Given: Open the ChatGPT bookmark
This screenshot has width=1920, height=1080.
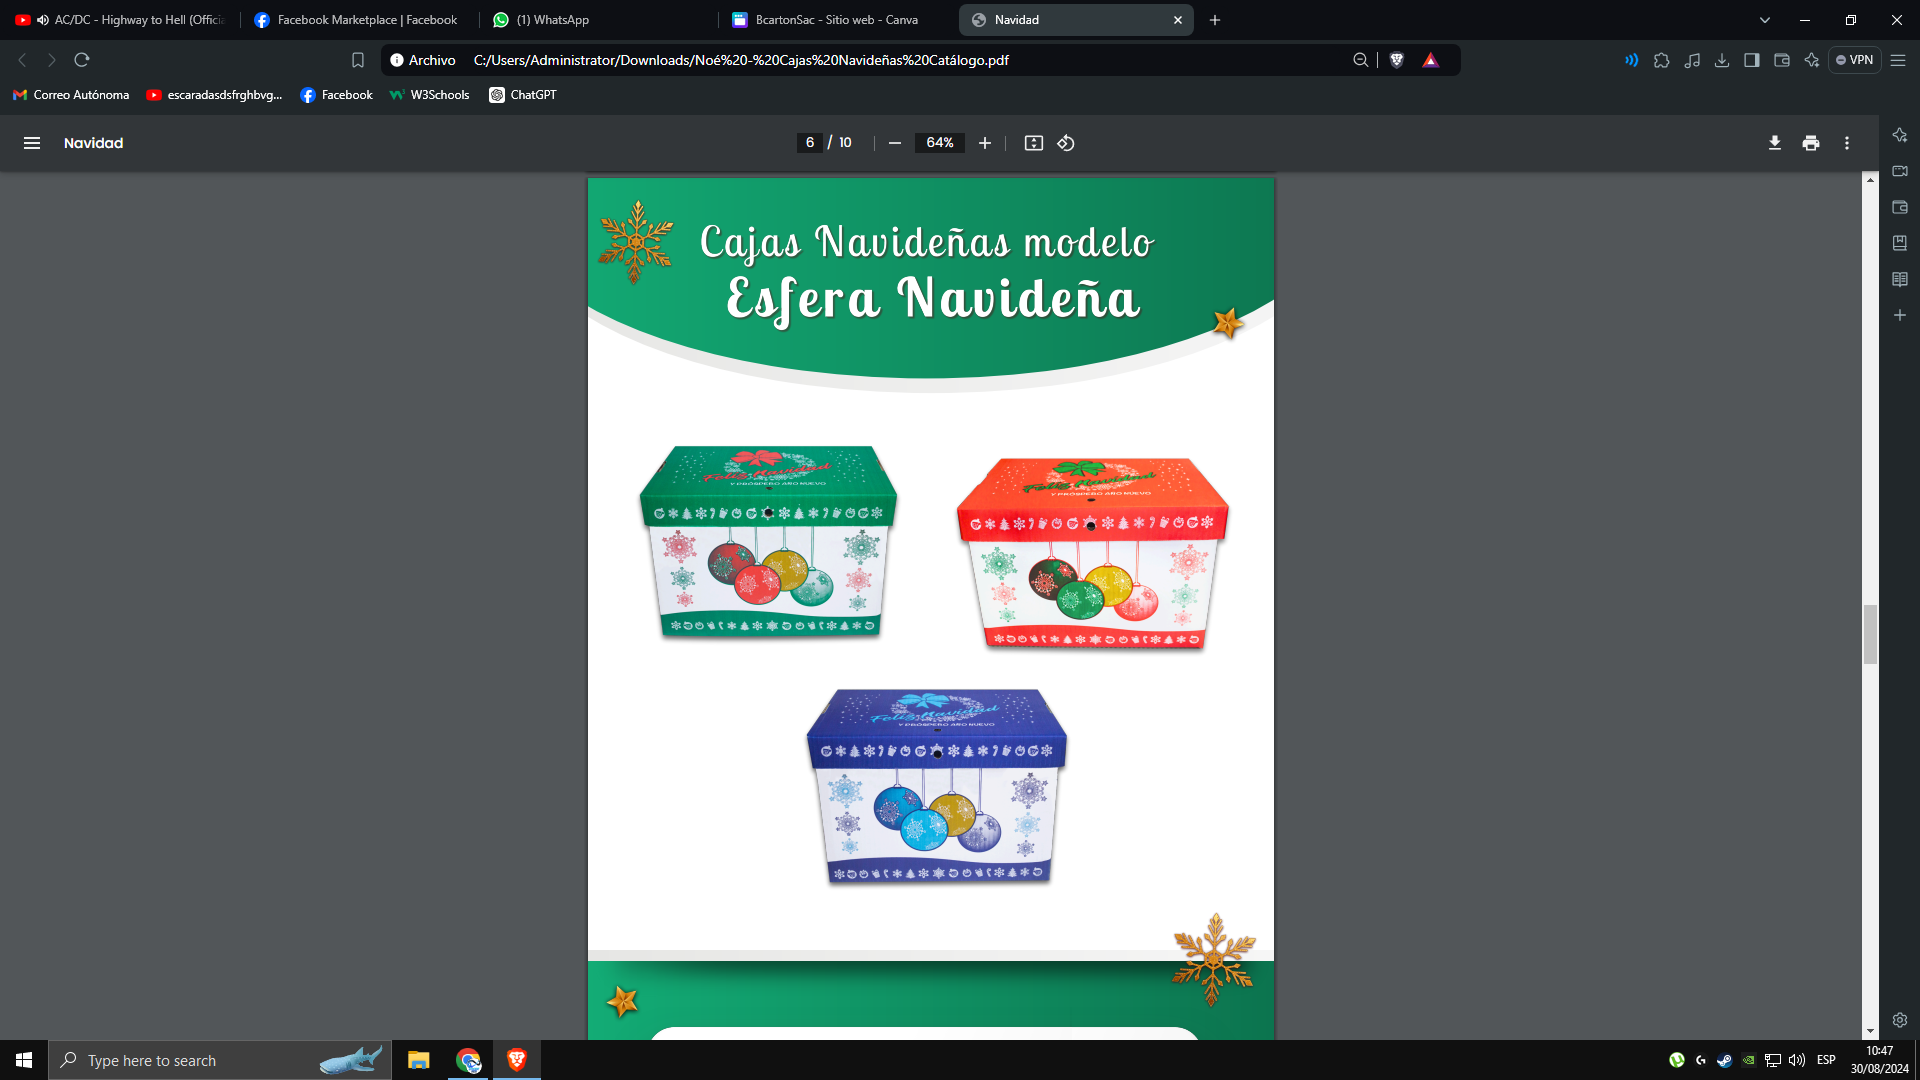Looking at the screenshot, I should (x=523, y=95).
